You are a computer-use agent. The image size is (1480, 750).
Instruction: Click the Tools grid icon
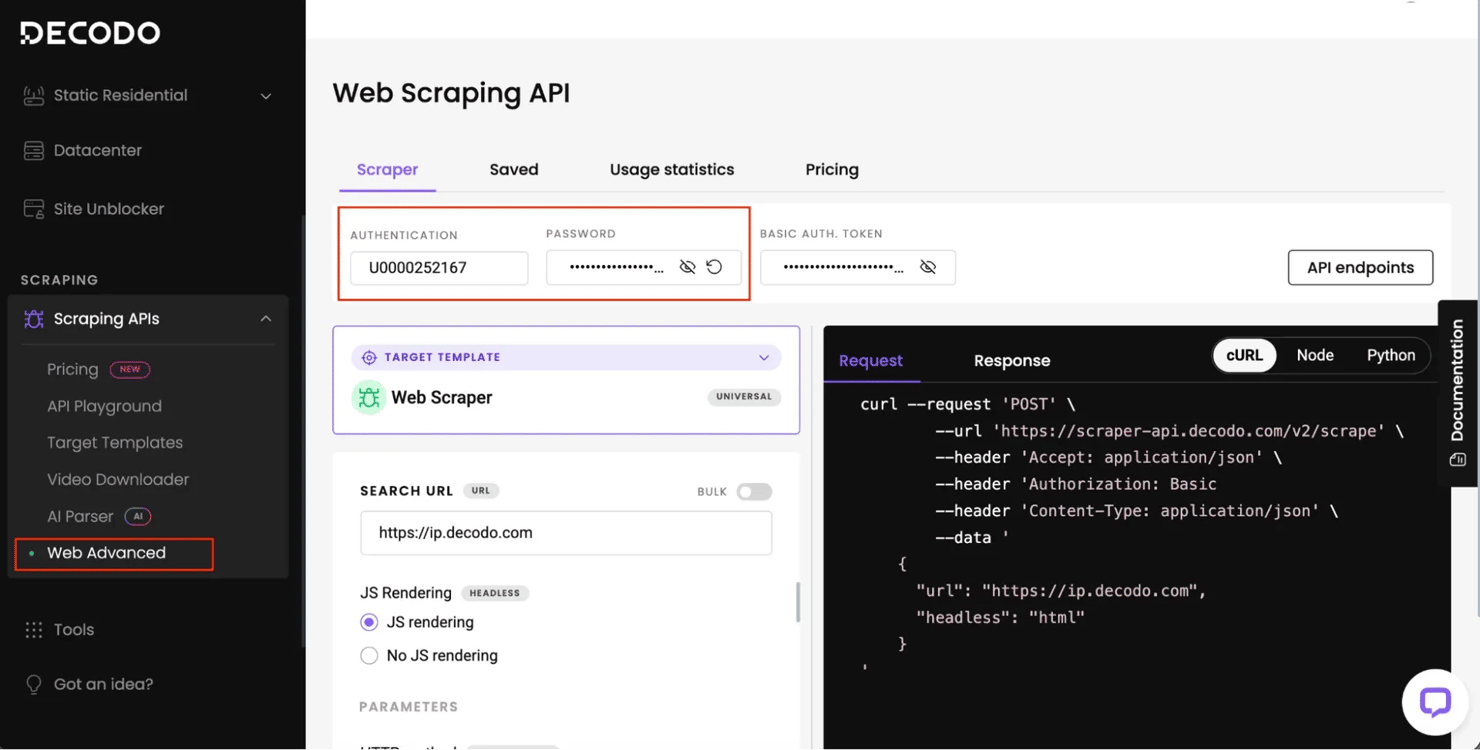[34, 630]
